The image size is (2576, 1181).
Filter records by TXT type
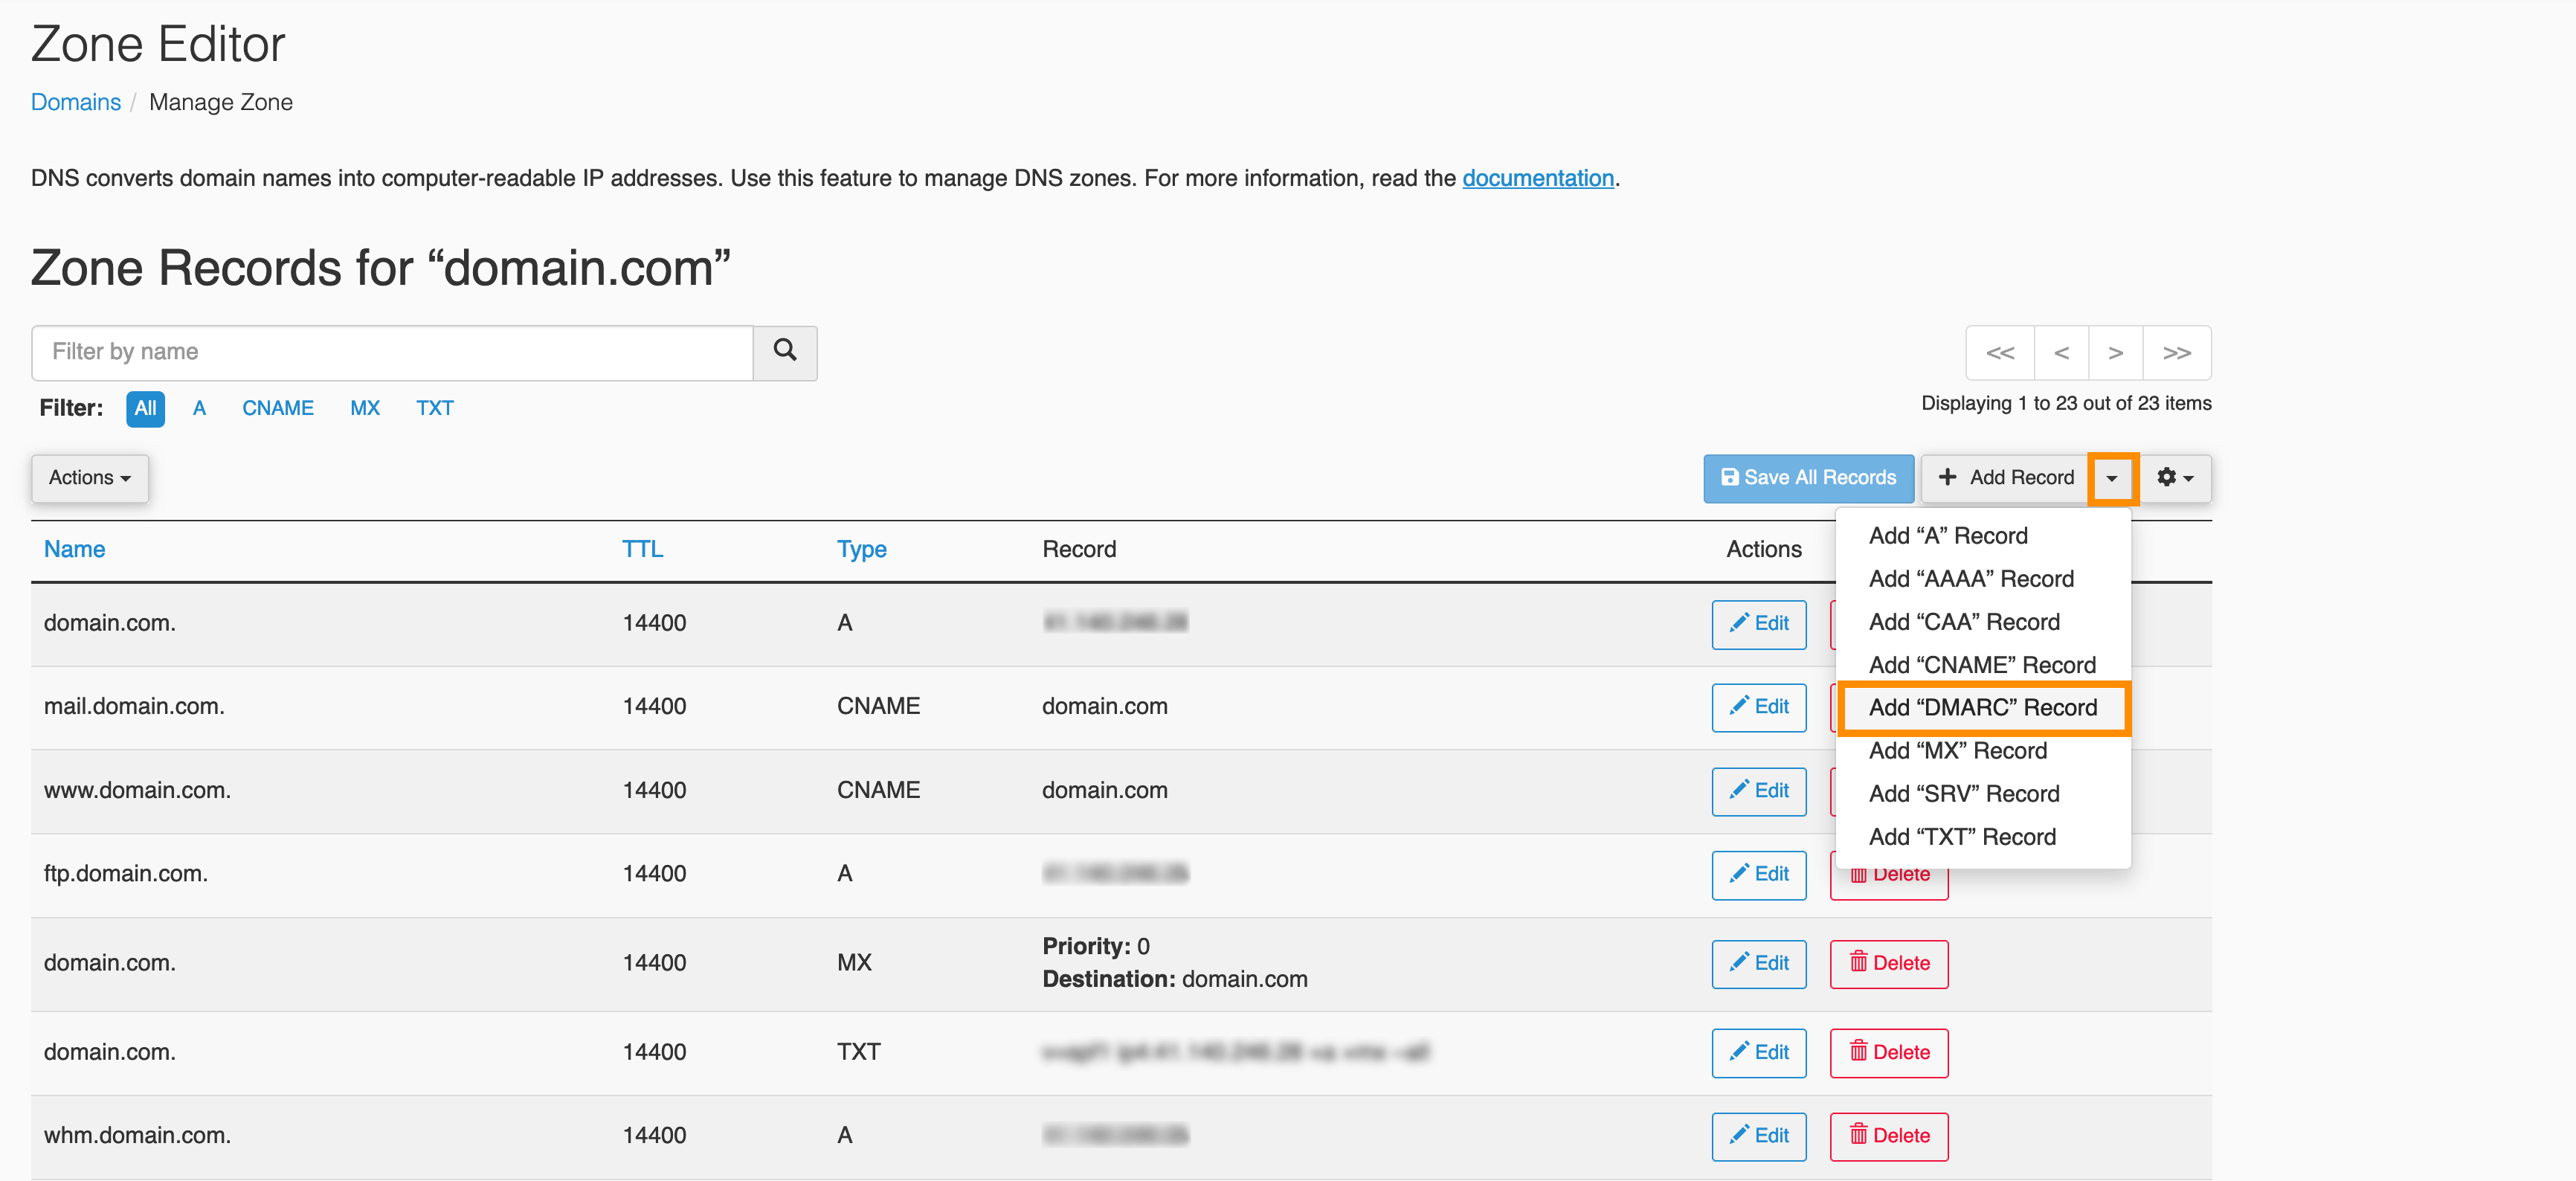434,408
